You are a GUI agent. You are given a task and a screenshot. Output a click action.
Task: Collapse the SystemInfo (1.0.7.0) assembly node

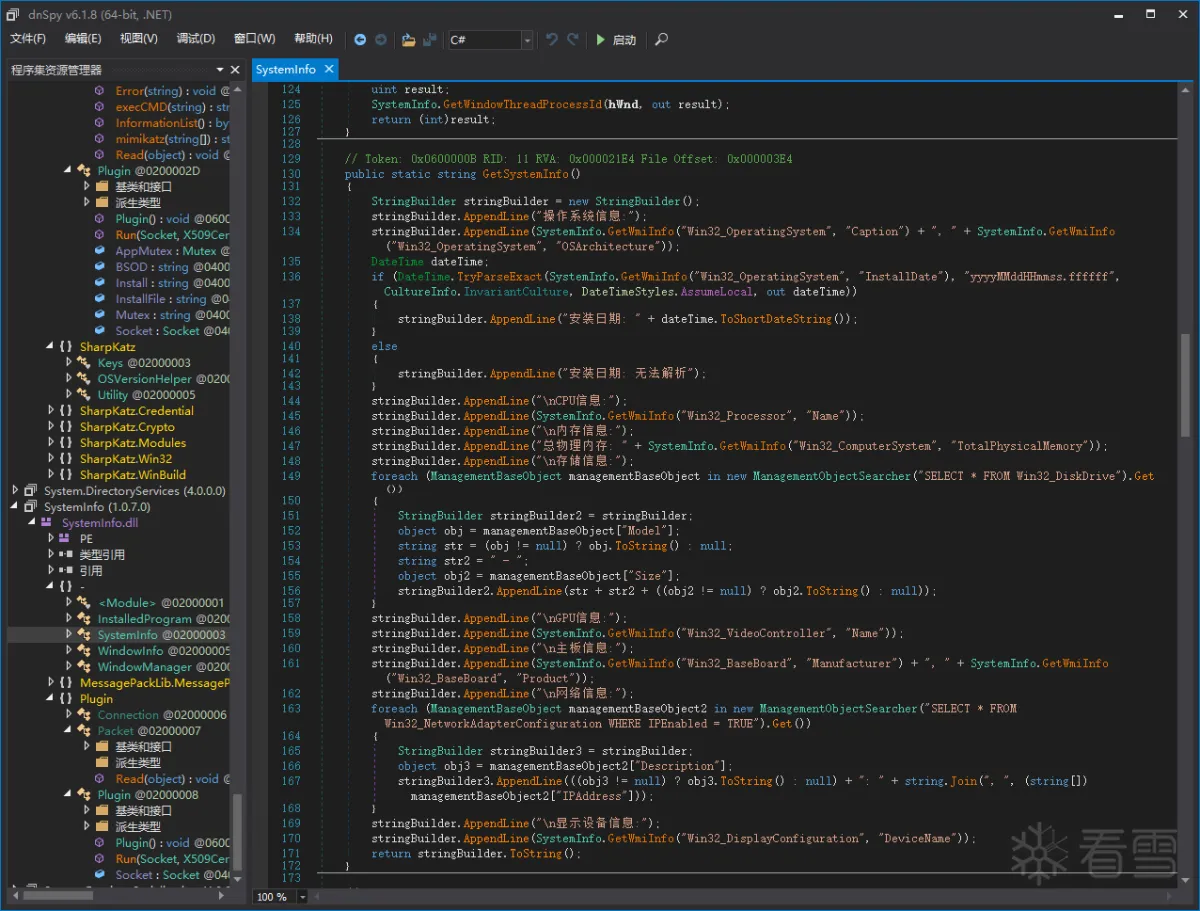coord(16,507)
